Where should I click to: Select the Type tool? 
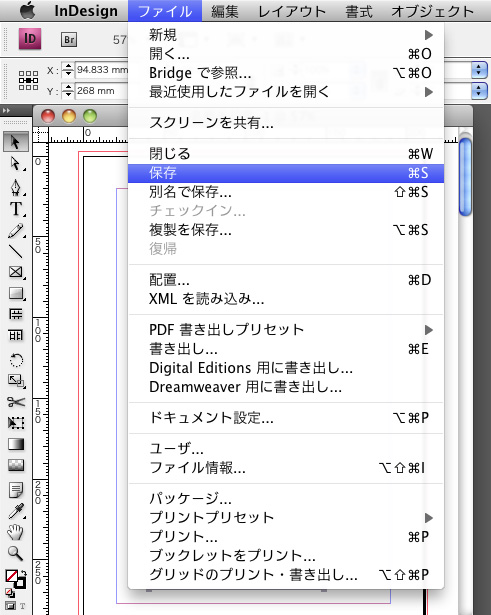point(16,209)
